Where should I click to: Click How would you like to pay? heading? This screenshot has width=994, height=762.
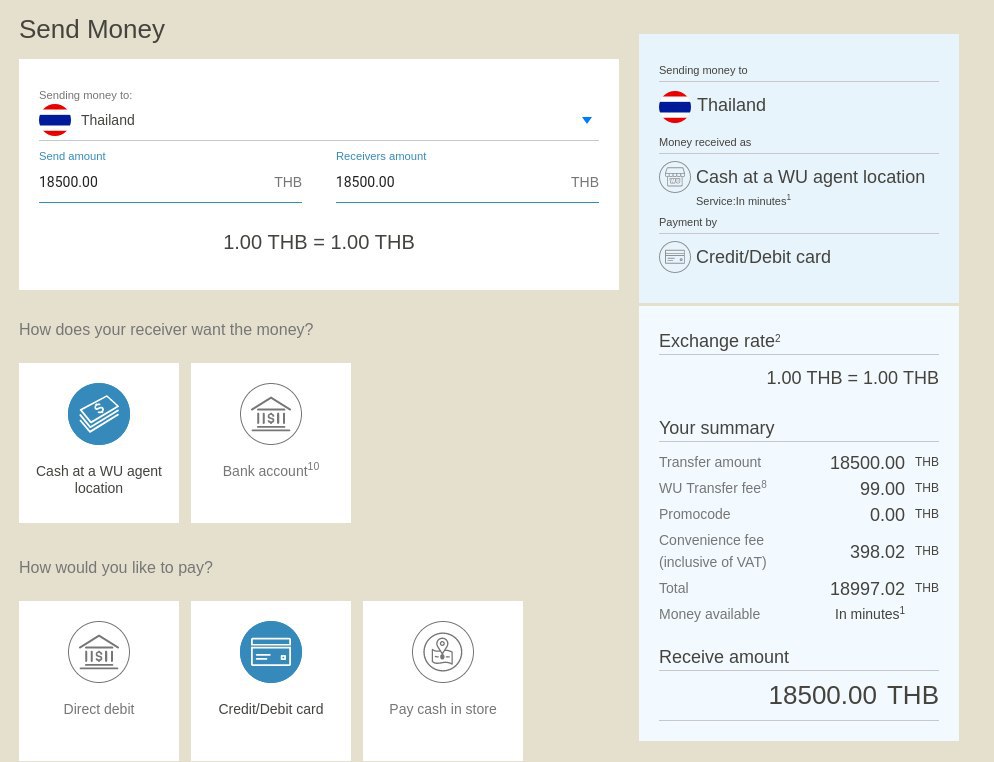click(116, 567)
